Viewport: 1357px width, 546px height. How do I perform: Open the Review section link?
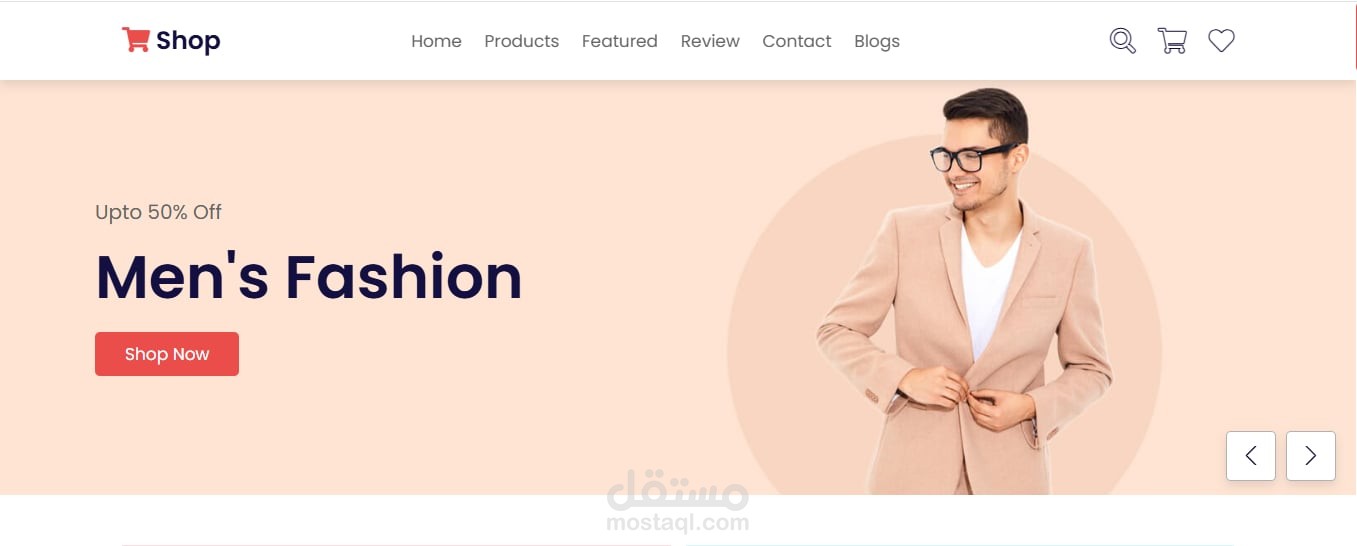point(710,41)
